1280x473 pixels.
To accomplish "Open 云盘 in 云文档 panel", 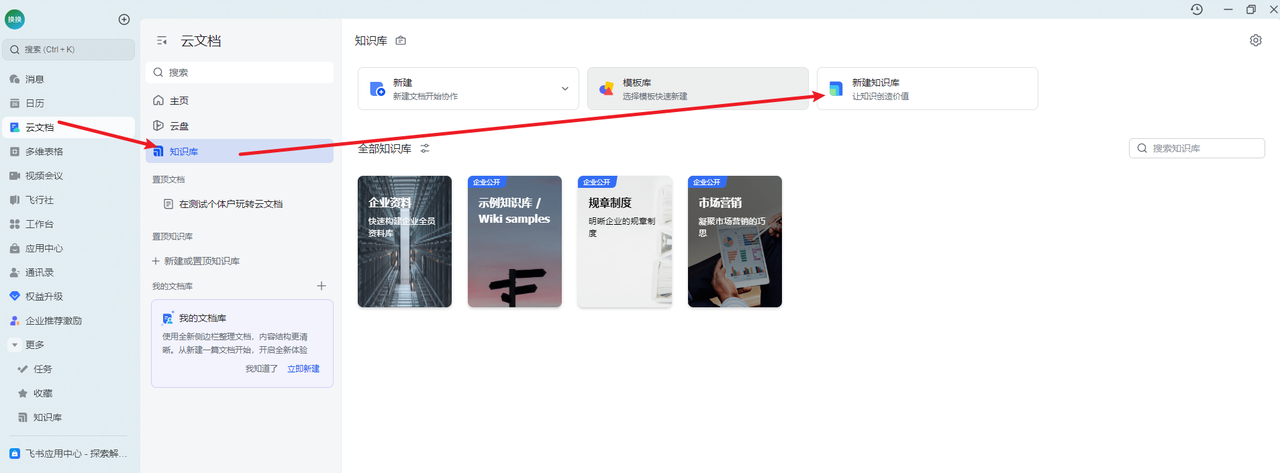I will [240, 126].
